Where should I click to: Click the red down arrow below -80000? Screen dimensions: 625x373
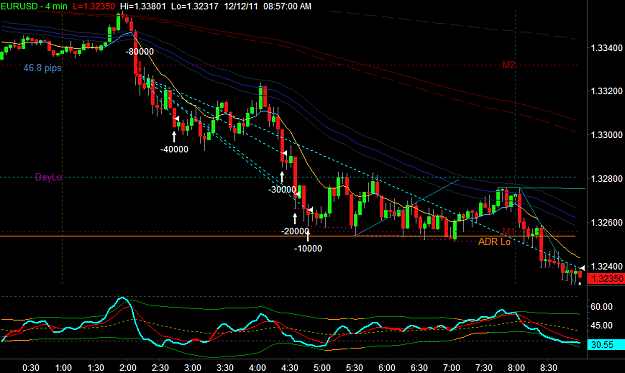point(140,68)
